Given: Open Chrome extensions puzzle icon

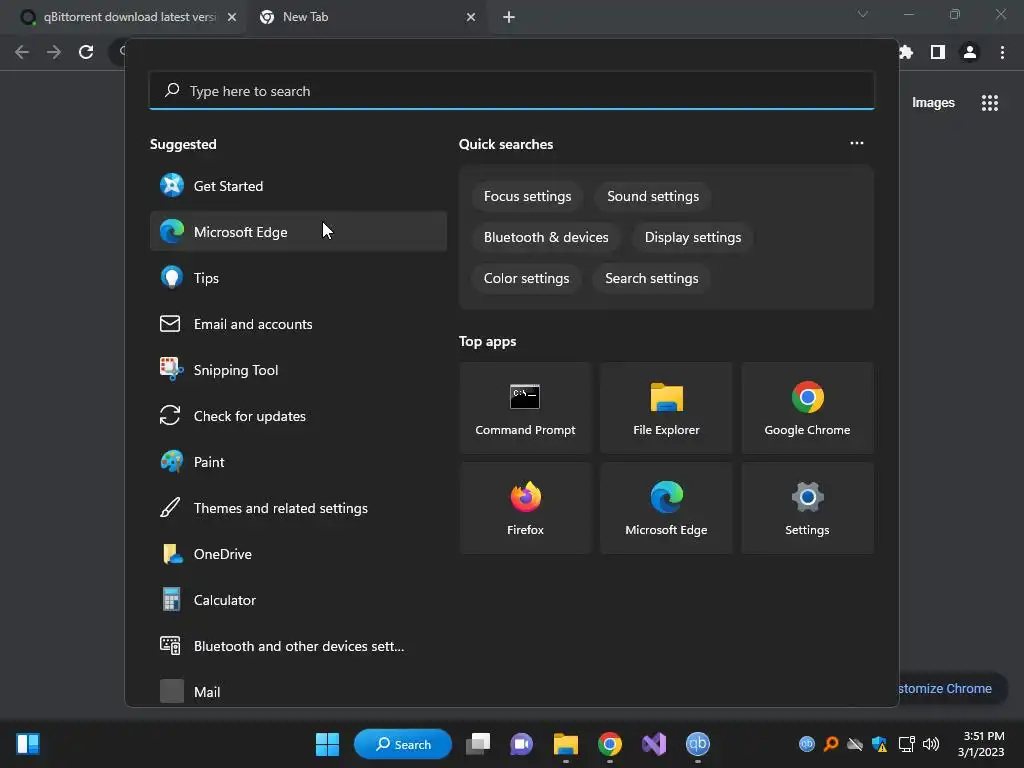Looking at the screenshot, I should click(x=906, y=52).
